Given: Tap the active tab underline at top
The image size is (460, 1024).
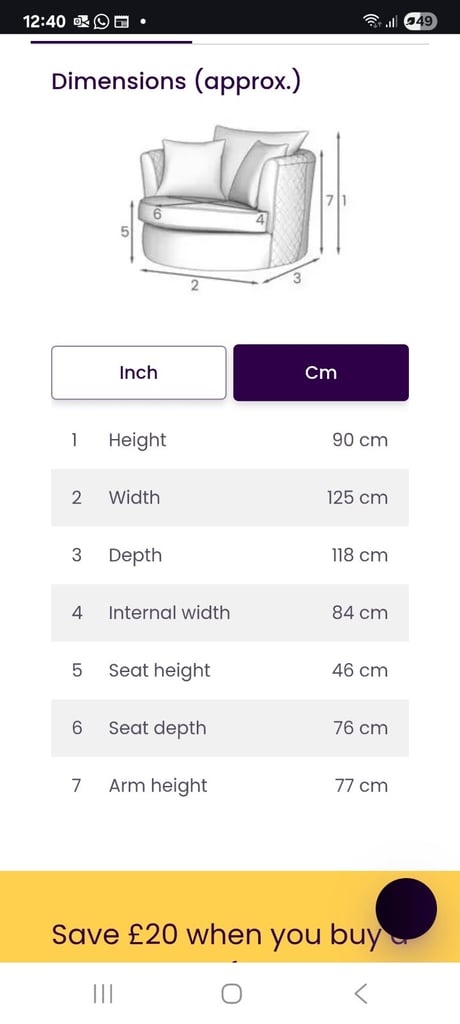Looking at the screenshot, I should (x=111, y=42).
